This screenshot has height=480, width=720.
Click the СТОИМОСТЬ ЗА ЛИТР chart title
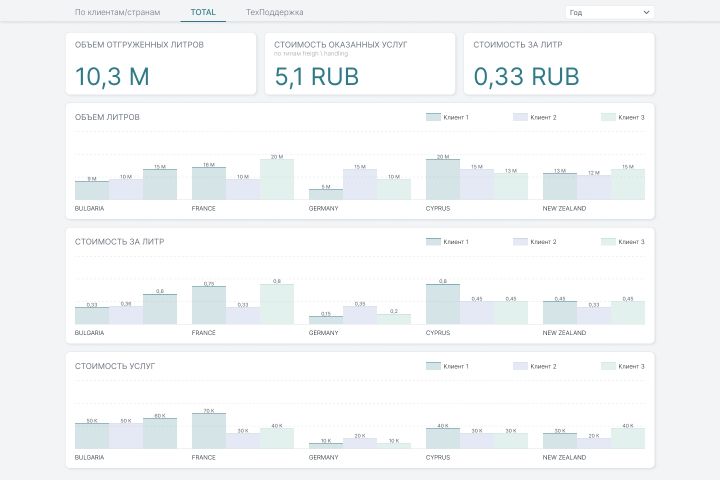click(x=119, y=242)
